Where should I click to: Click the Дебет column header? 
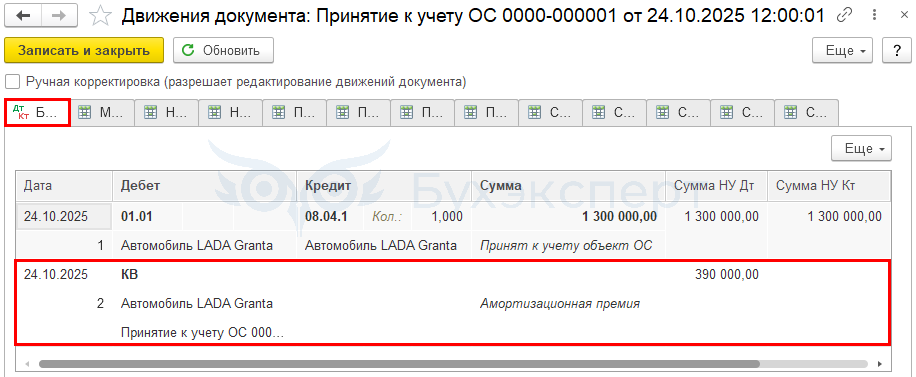204,186
